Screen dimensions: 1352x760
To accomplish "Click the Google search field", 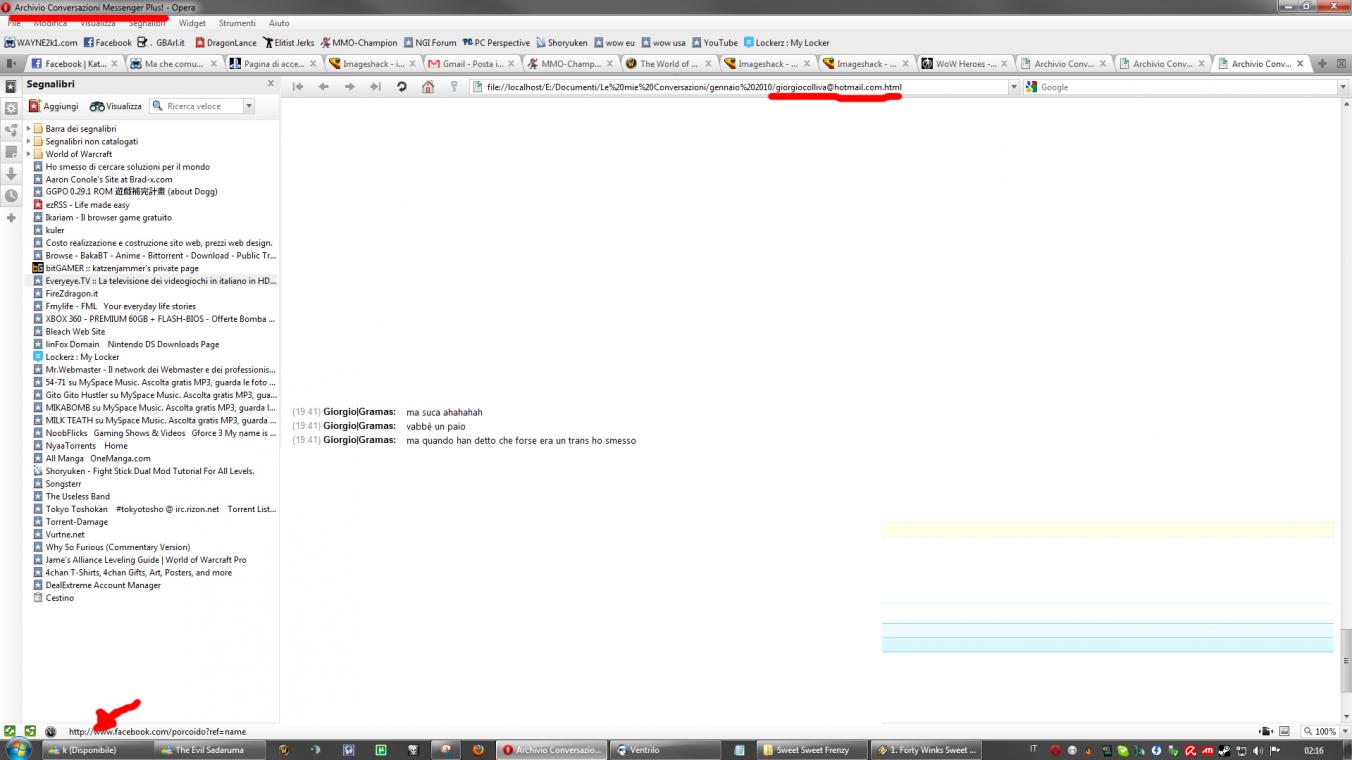I will pyautogui.click(x=1188, y=87).
